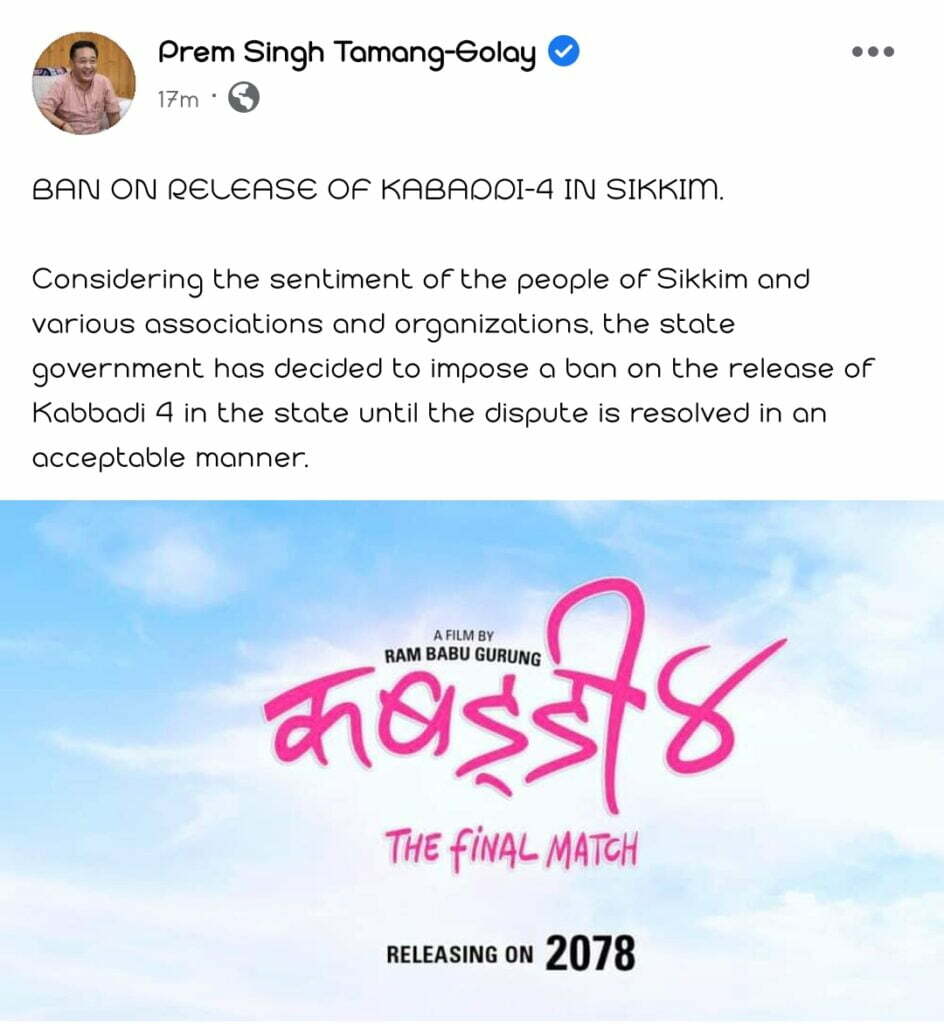
Task: Click the pink Devanagari numeral four
Action: point(720,708)
